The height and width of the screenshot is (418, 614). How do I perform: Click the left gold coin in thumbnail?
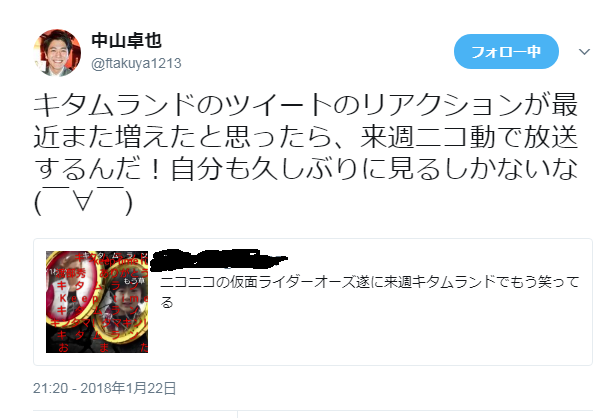point(72,289)
